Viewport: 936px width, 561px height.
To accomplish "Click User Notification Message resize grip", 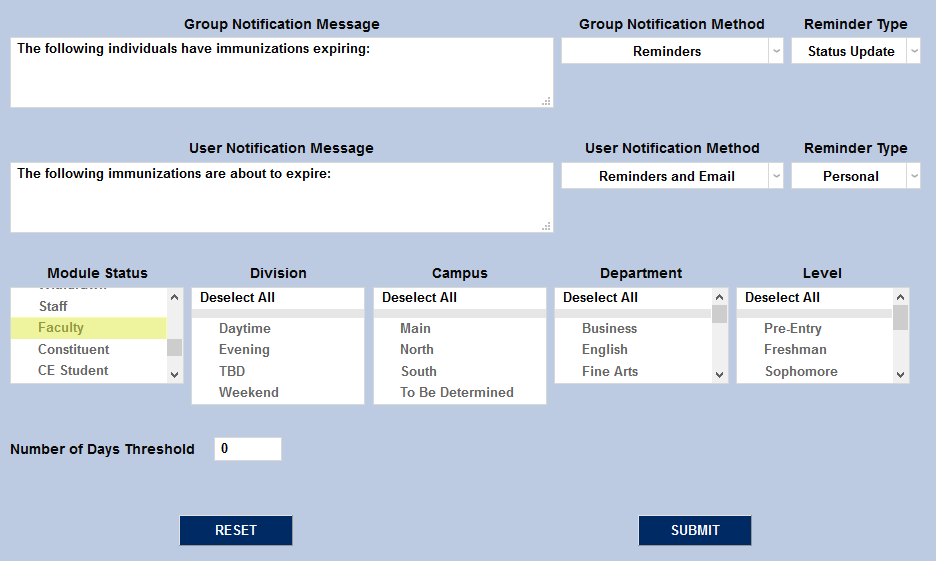I will click(546, 226).
